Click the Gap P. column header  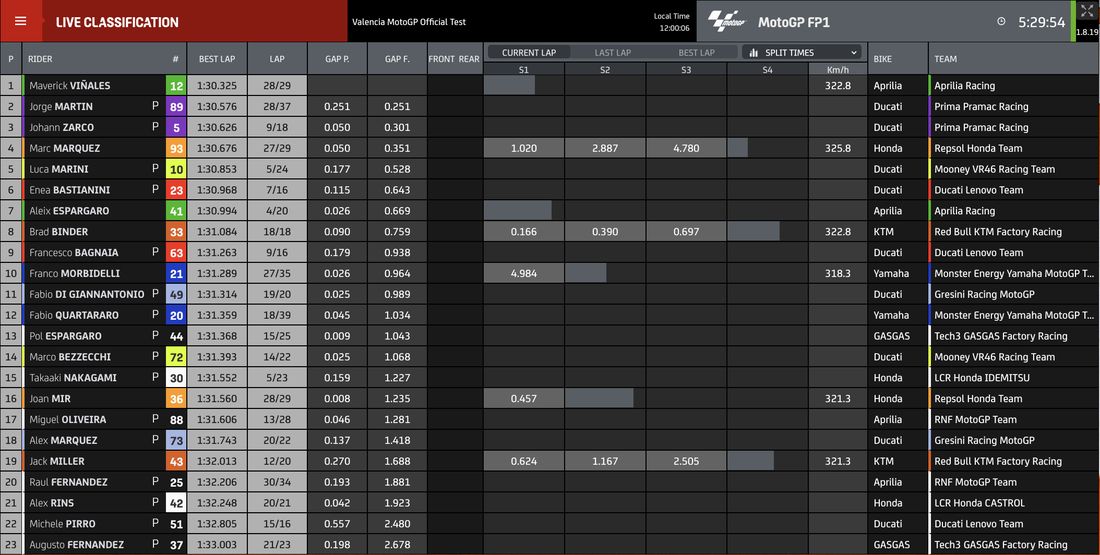(337, 59)
